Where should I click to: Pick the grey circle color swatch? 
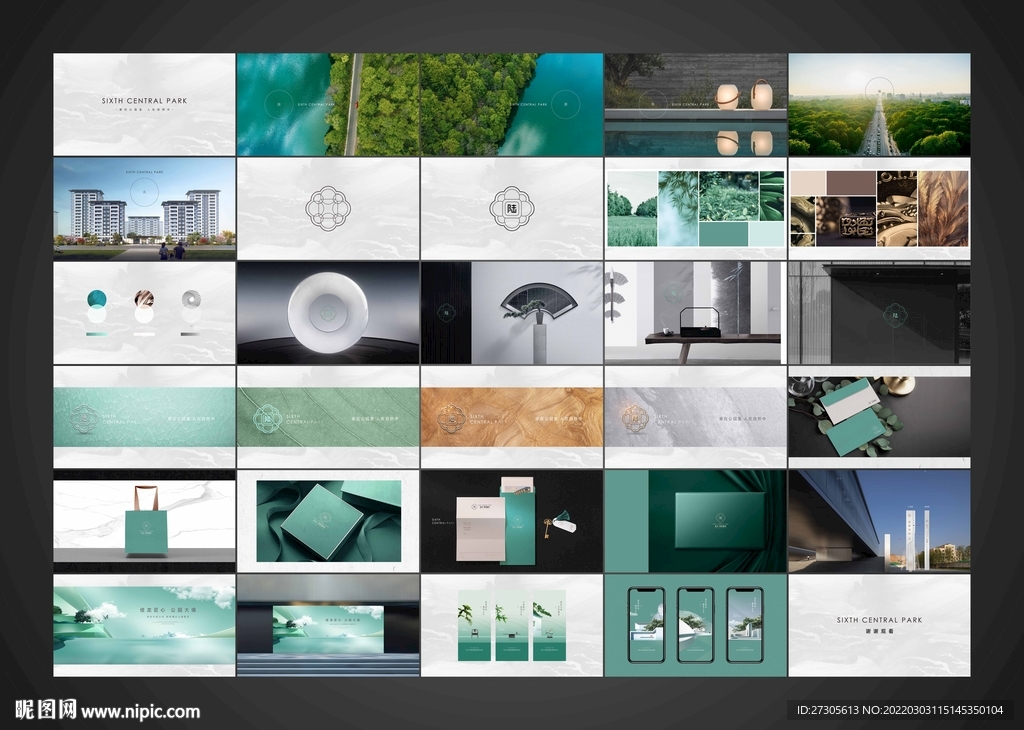(191, 299)
